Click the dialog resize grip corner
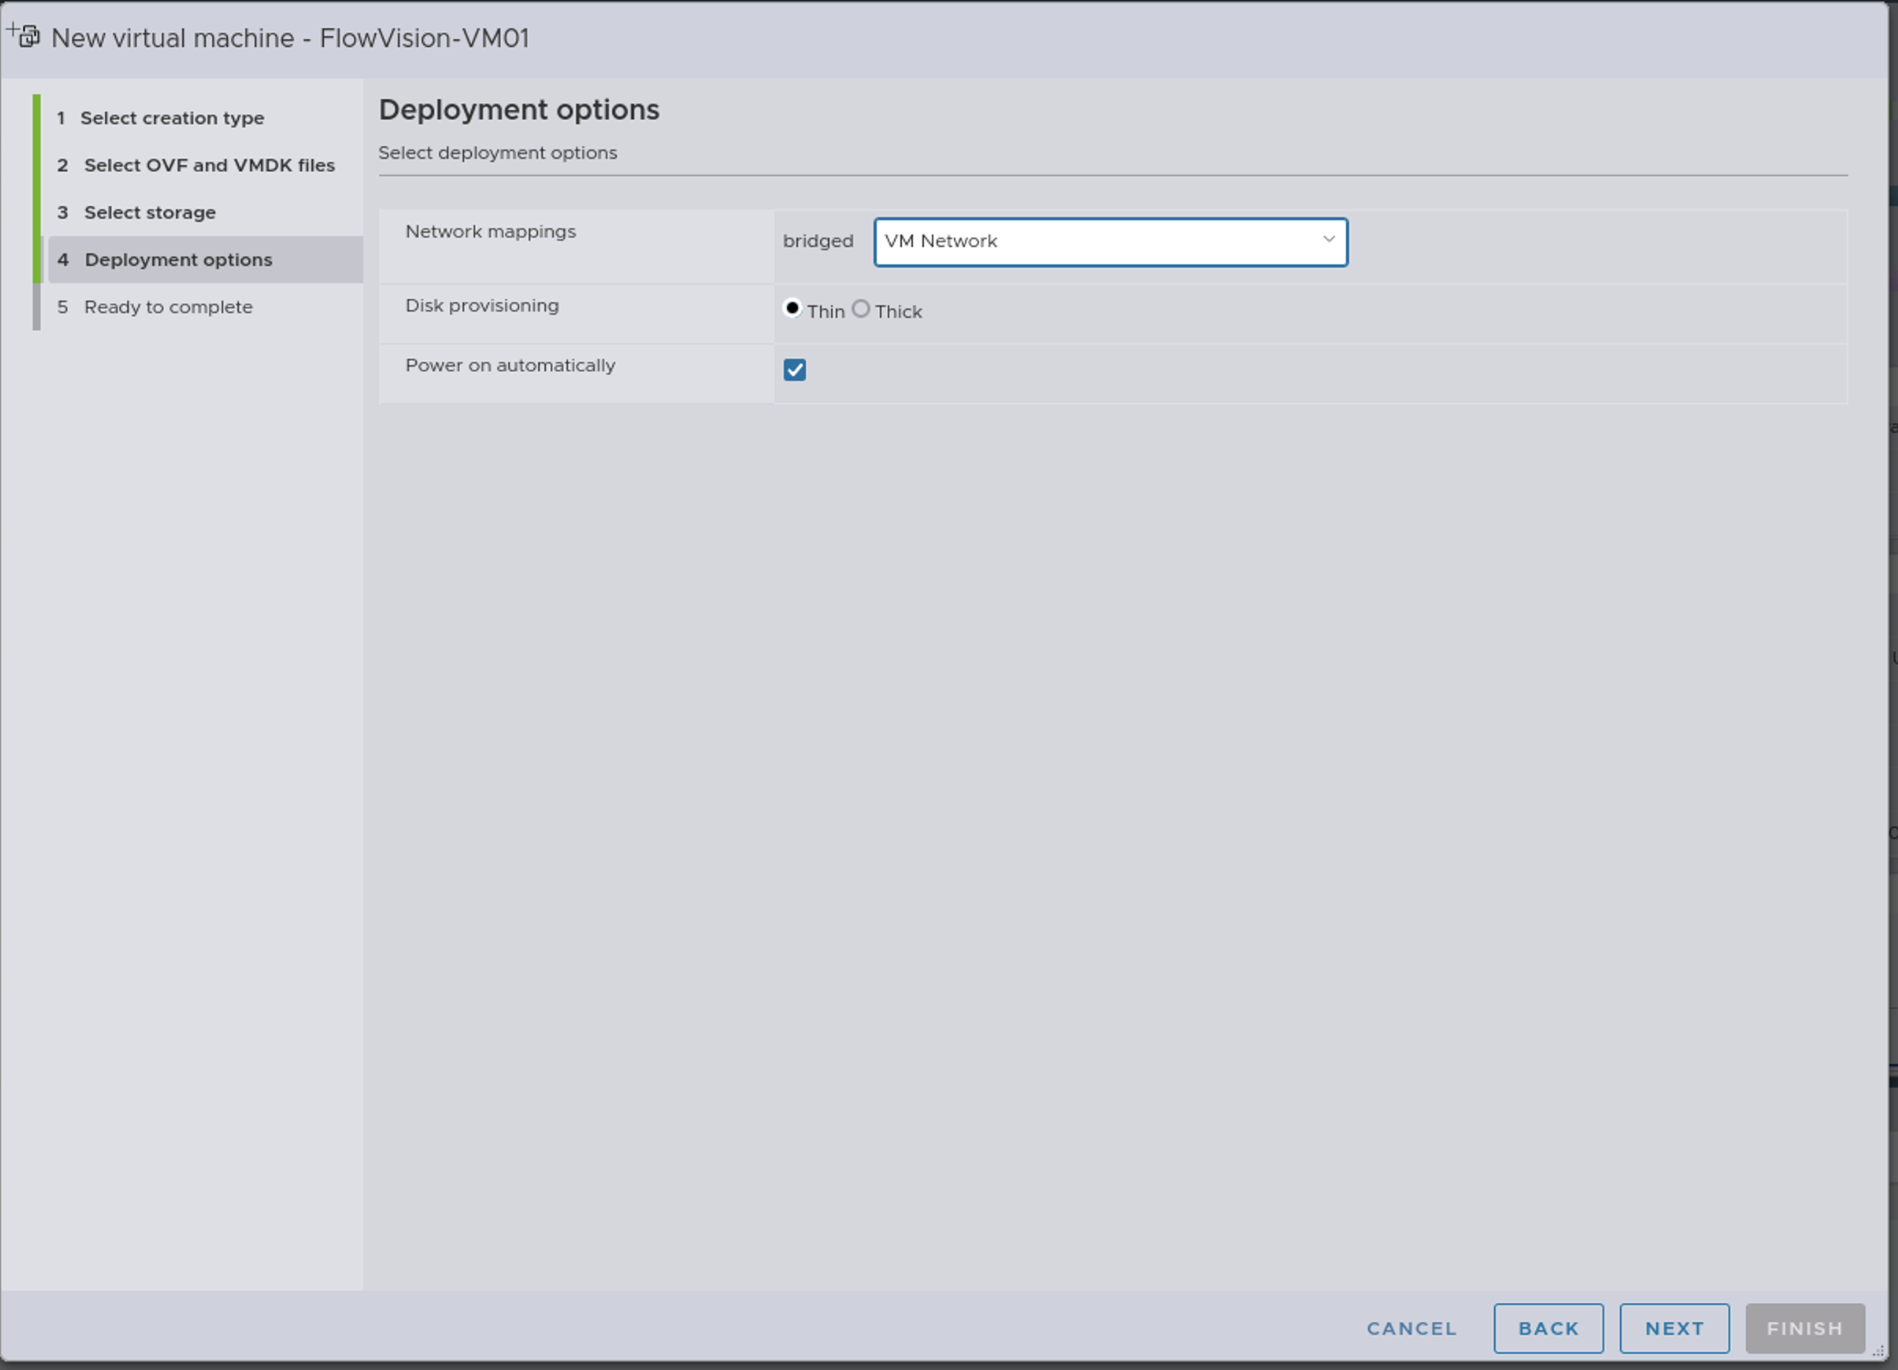The height and width of the screenshot is (1370, 1898). [1878, 1350]
